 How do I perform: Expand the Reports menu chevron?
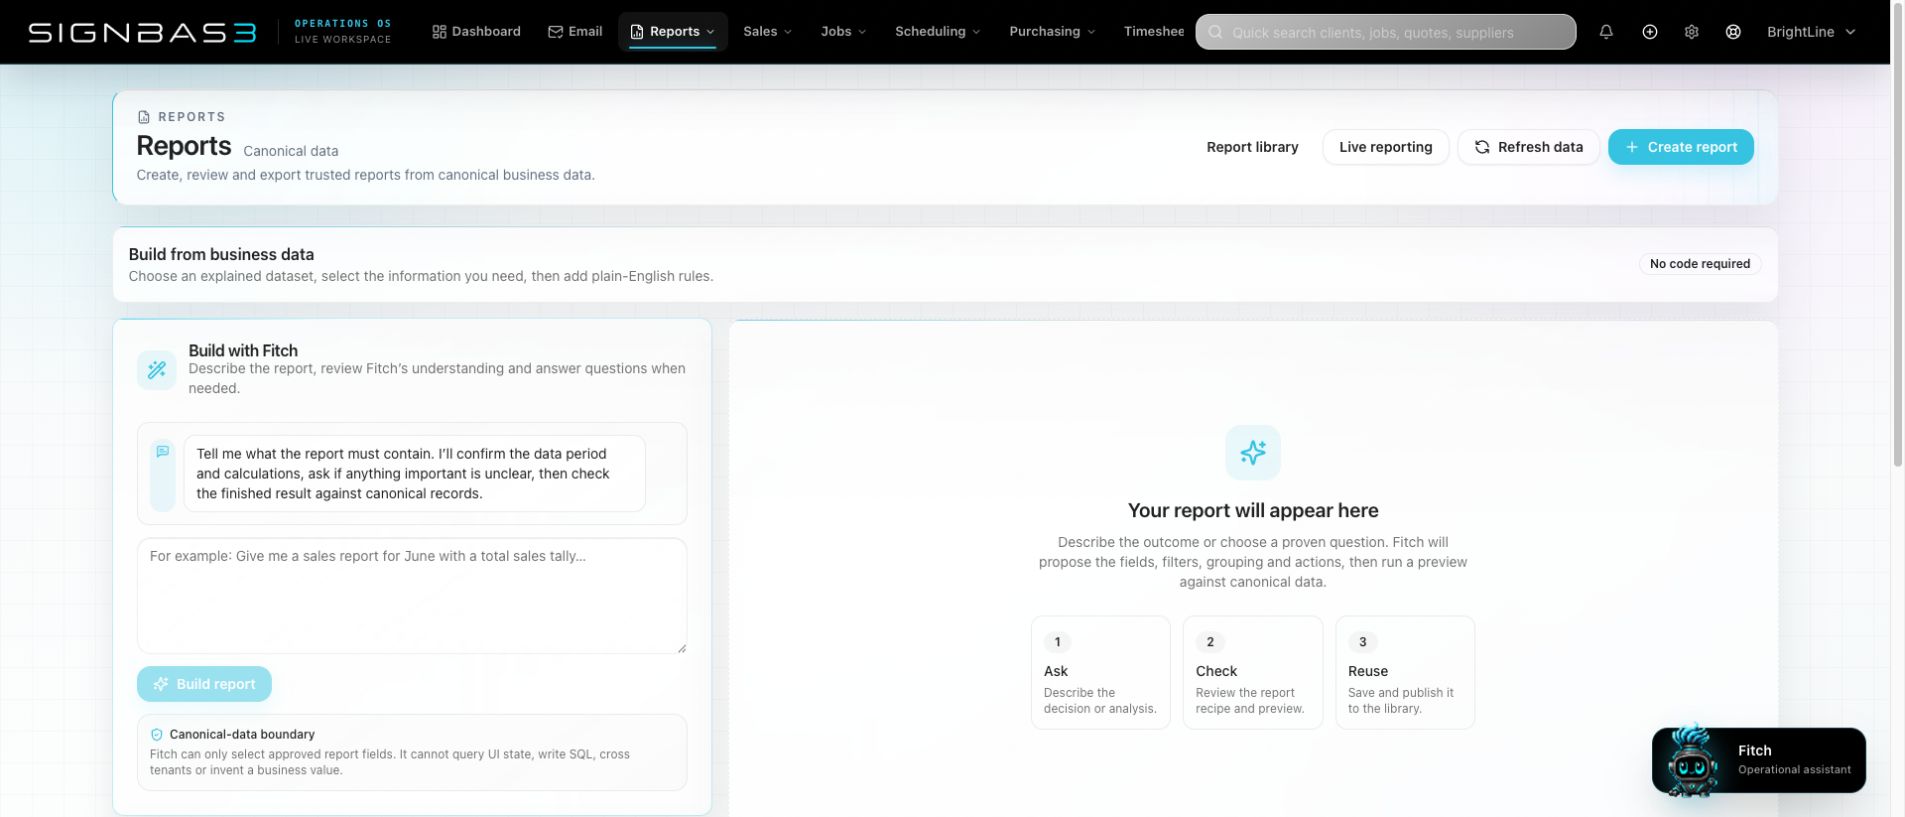711,32
